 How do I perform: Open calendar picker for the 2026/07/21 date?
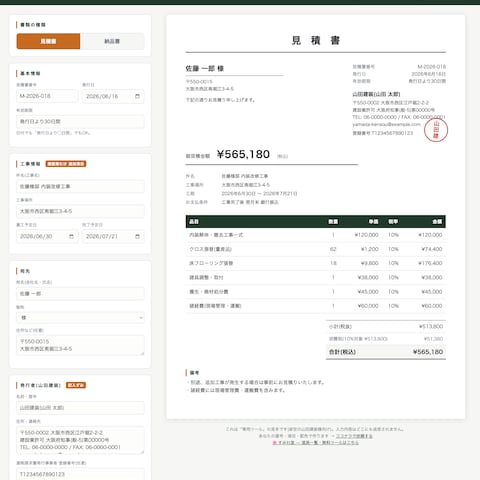point(137,236)
